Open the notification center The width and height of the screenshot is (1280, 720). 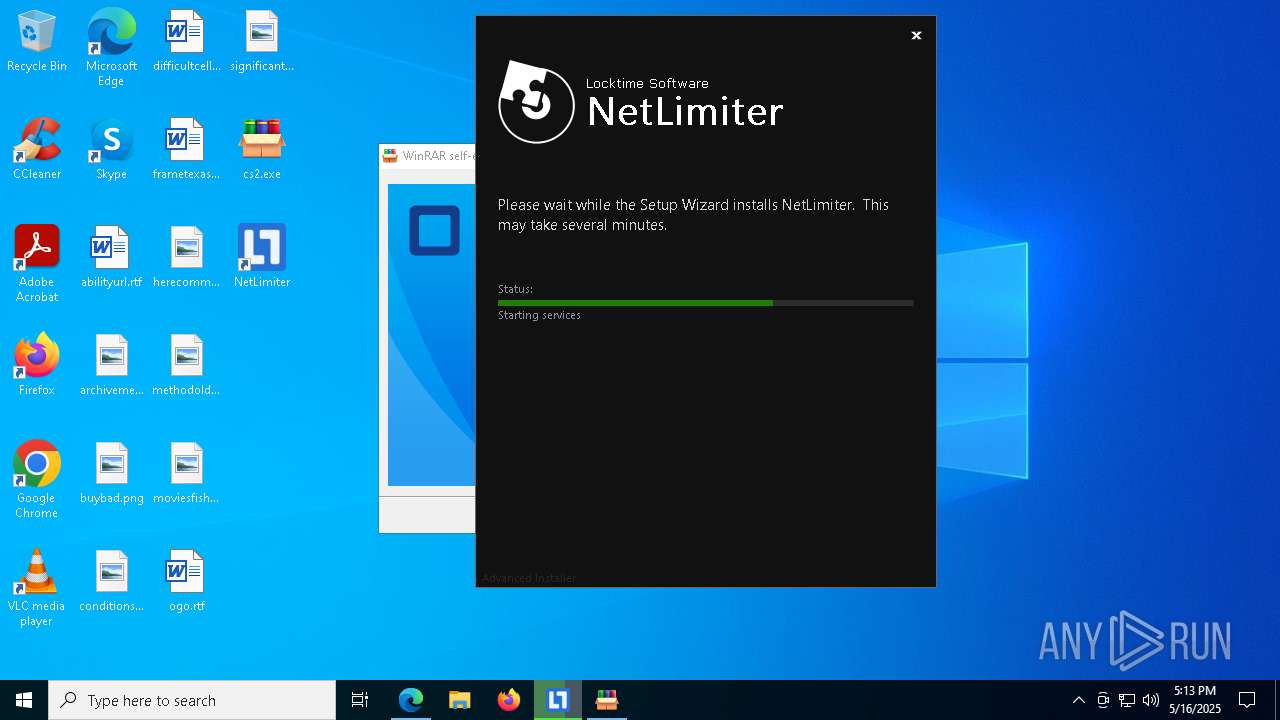click(1247, 700)
